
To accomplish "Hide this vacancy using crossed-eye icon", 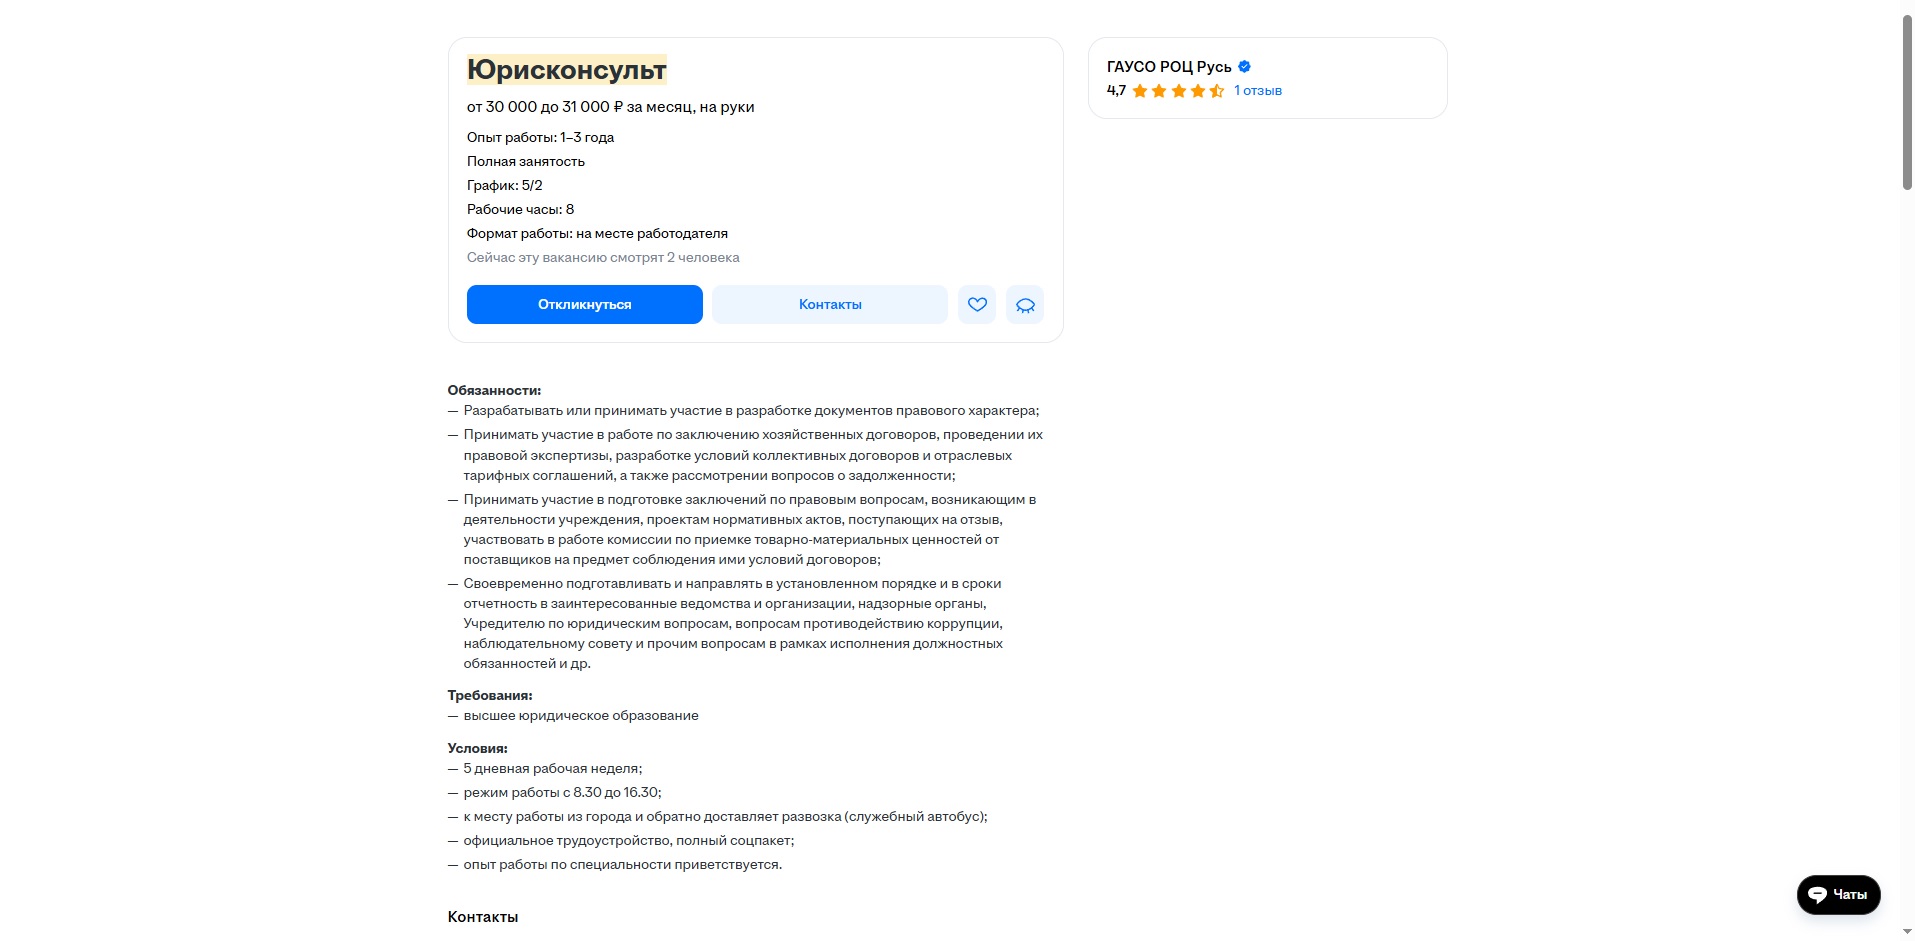I will coord(1025,305).
